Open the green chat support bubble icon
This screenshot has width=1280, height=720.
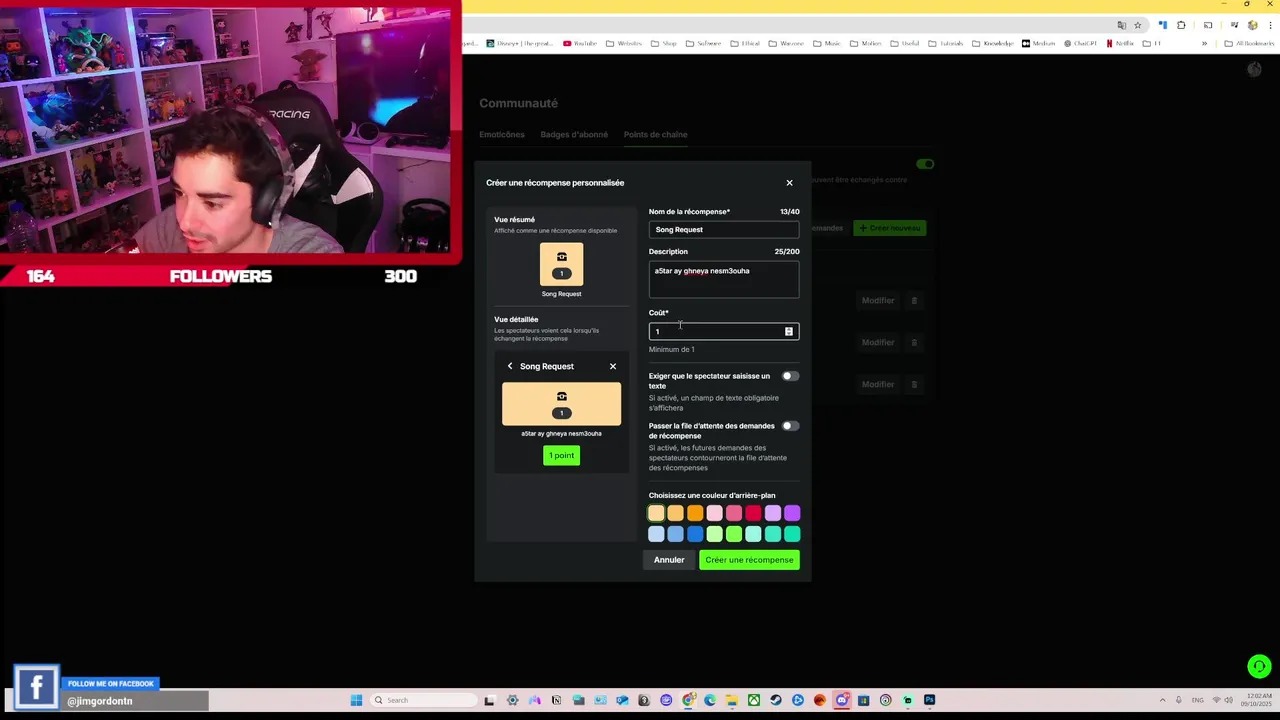[1259, 666]
